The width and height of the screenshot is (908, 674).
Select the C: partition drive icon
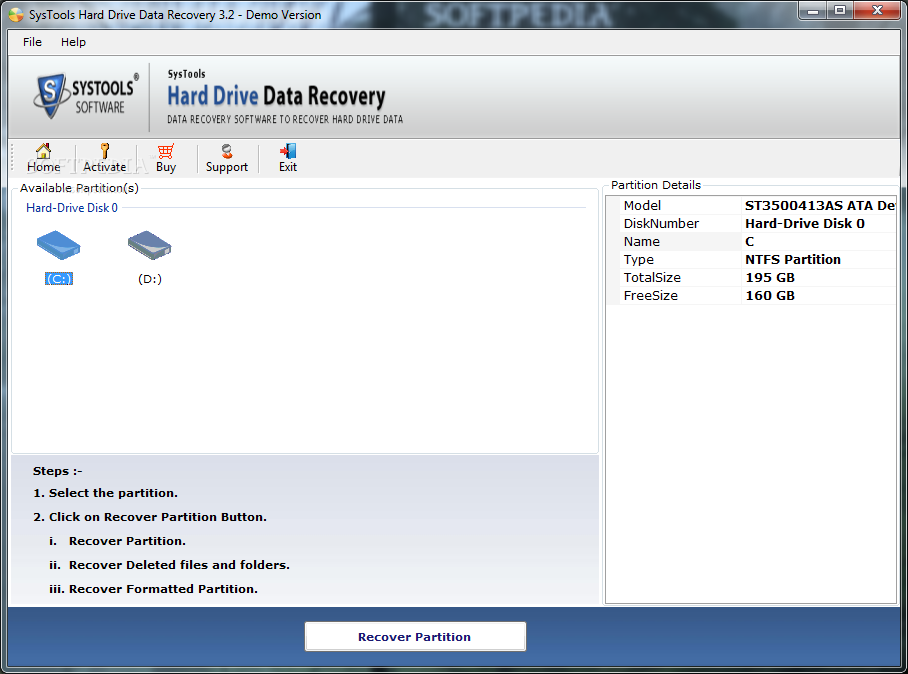(x=58, y=246)
